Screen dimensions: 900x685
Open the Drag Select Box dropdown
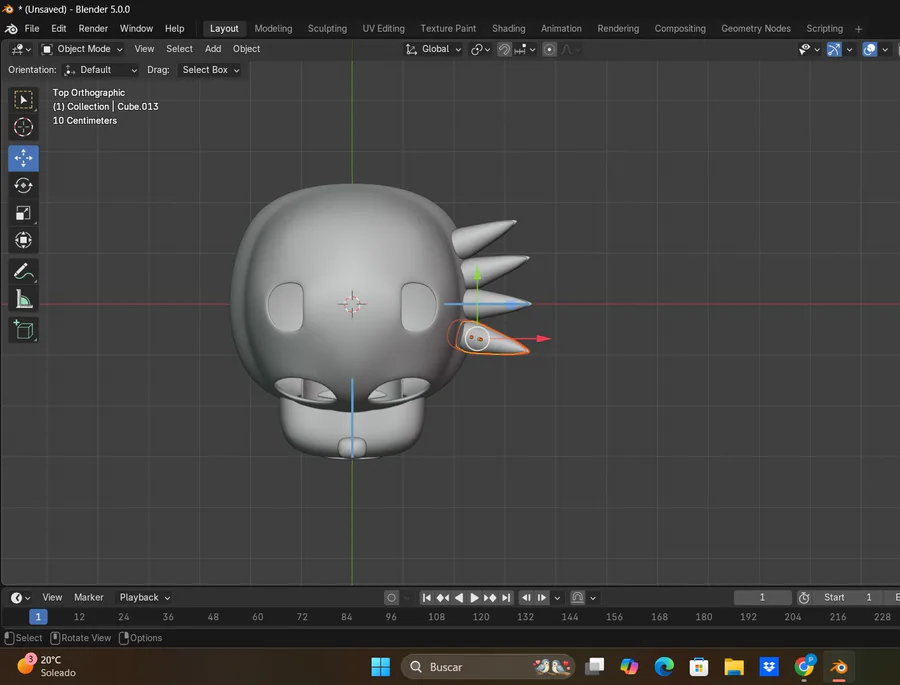coord(210,70)
